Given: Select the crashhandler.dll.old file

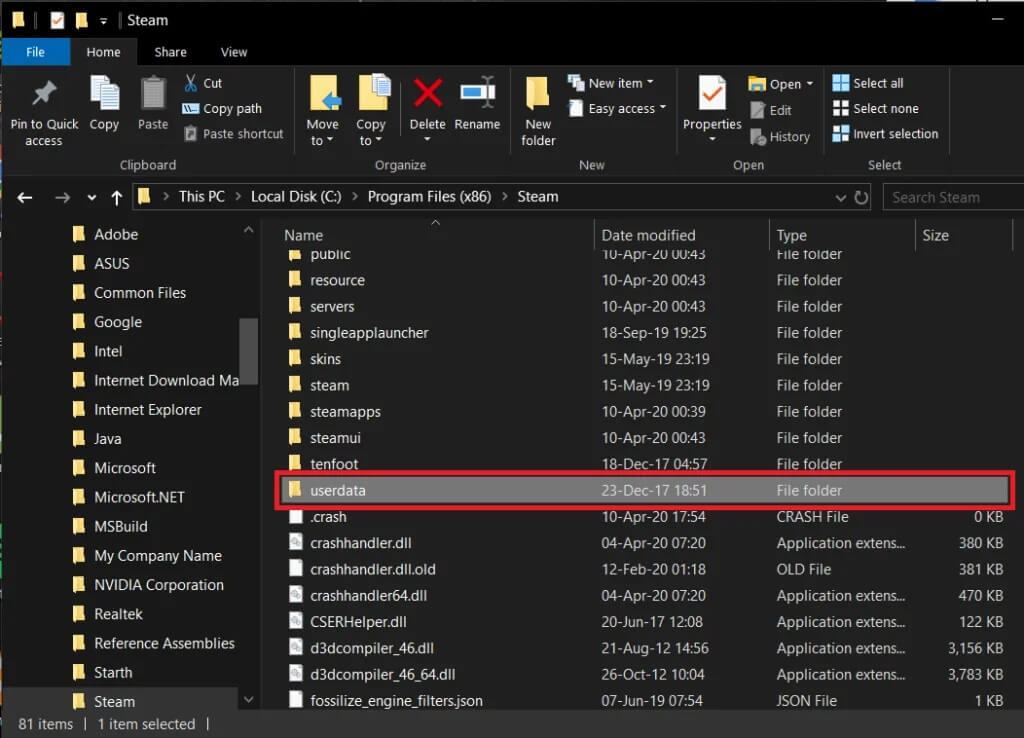Looking at the screenshot, I should [645, 570].
